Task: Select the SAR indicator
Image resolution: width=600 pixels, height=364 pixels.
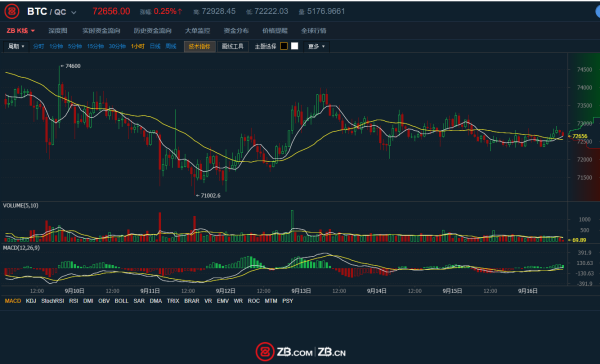Action: point(139,301)
